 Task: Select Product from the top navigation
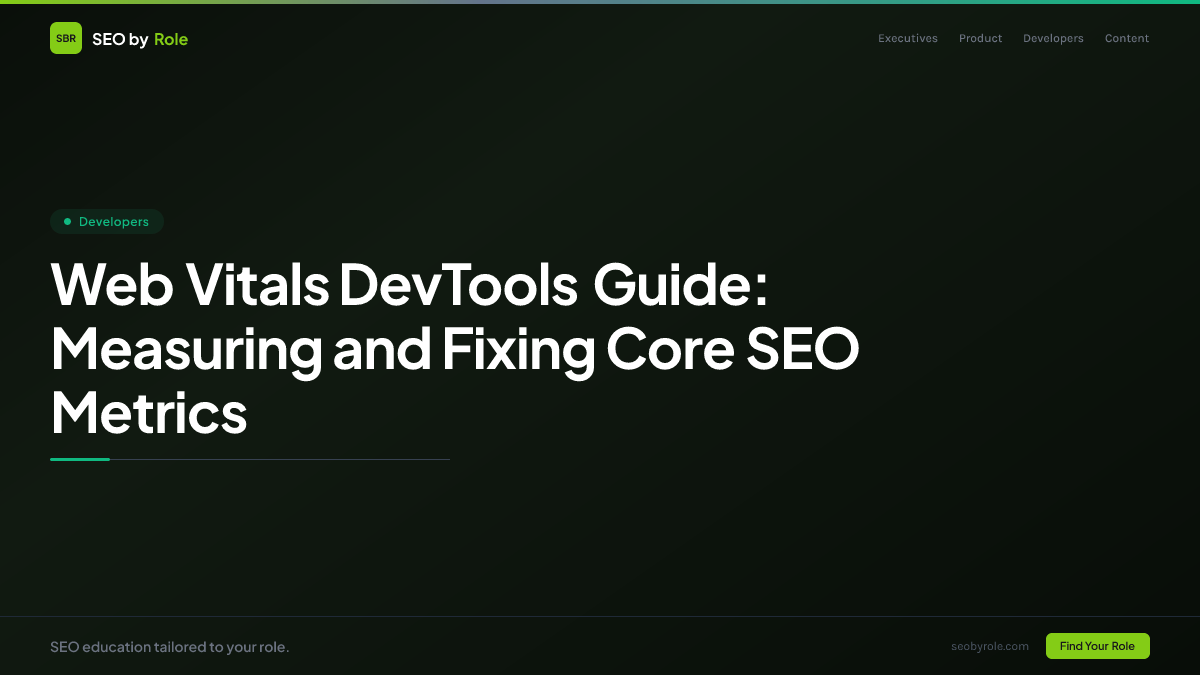tap(980, 38)
